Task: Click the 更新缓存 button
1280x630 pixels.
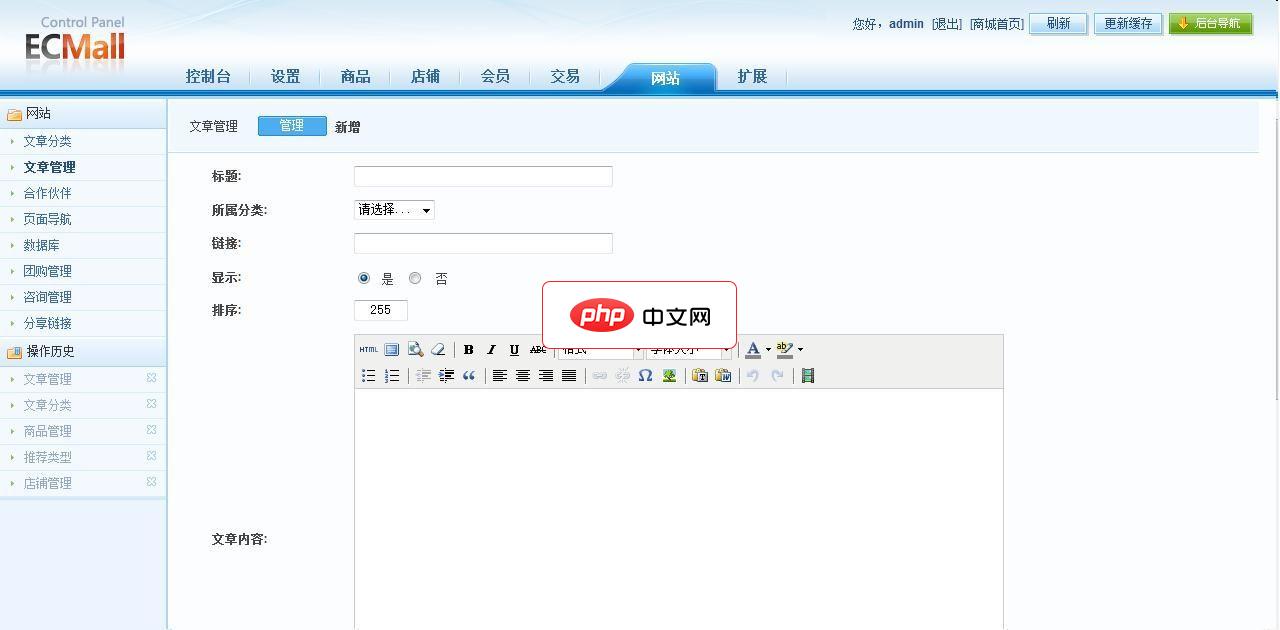Action: pyautogui.click(x=1128, y=23)
